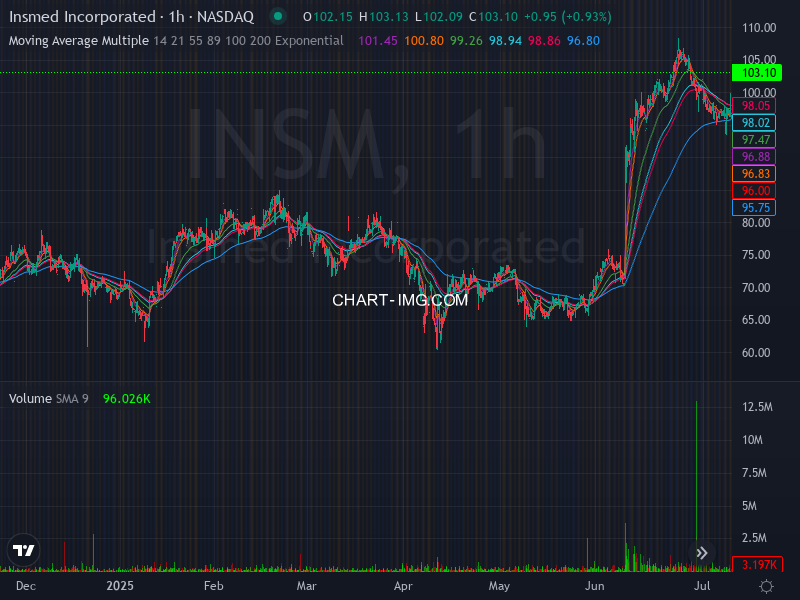
Task: Click the 12.5M volume axis label
Action: click(x=757, y=407)
